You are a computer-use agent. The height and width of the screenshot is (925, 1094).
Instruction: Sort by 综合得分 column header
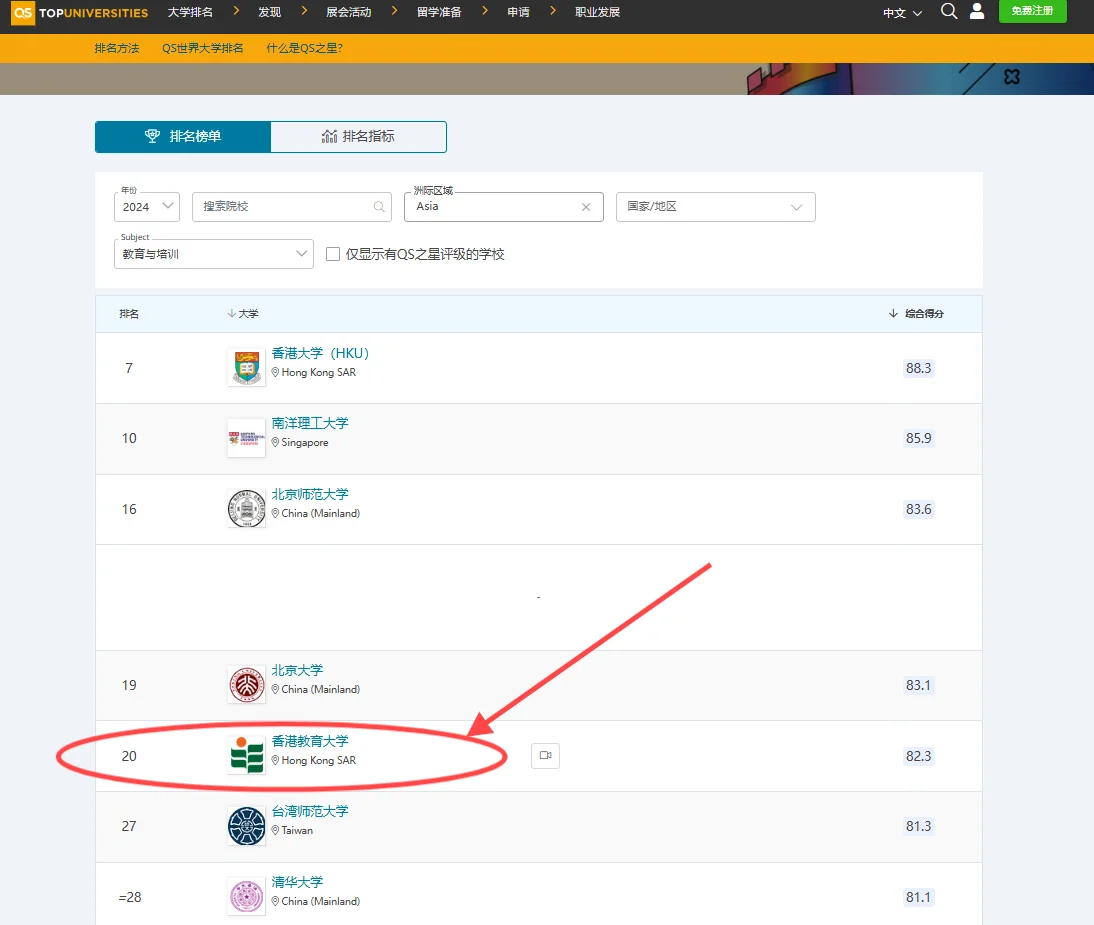[916, 314]
